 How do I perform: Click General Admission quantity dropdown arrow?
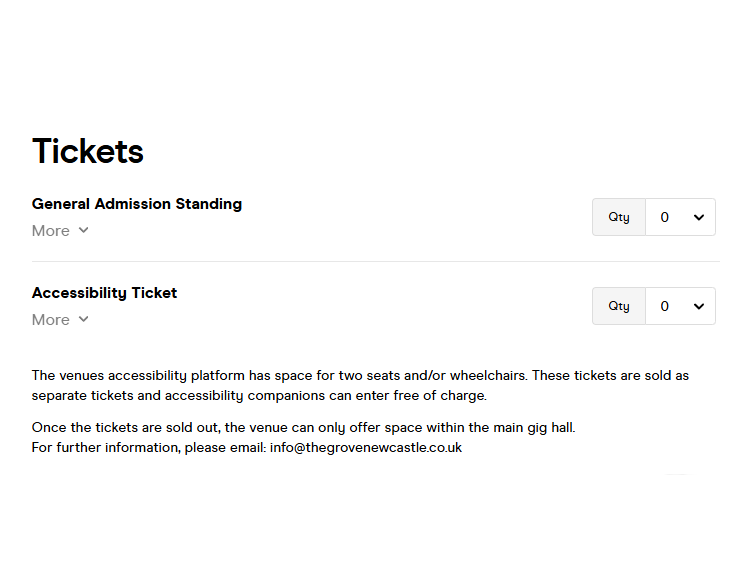(x=699, y=217)
